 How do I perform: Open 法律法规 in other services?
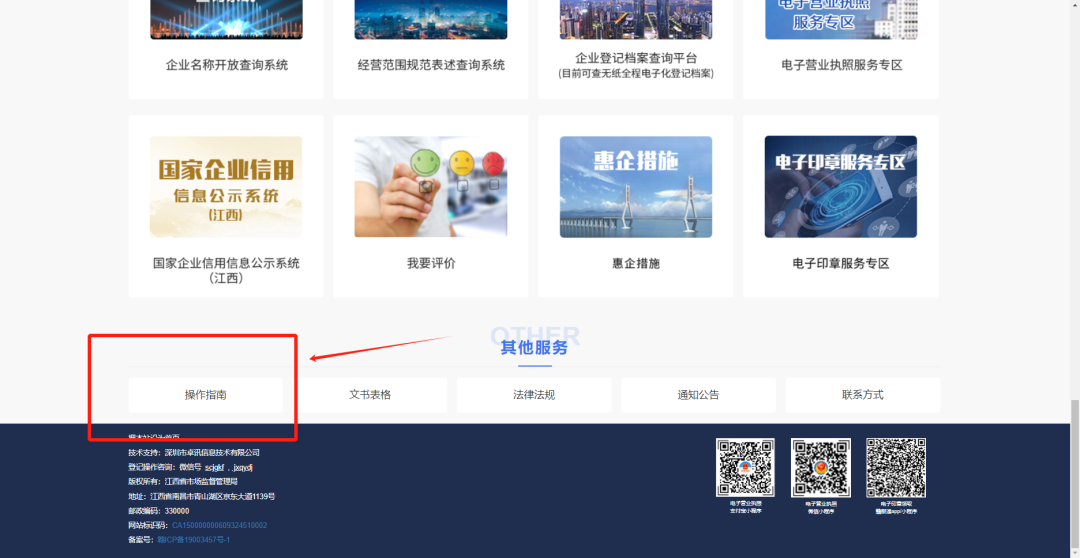(534, 395)
